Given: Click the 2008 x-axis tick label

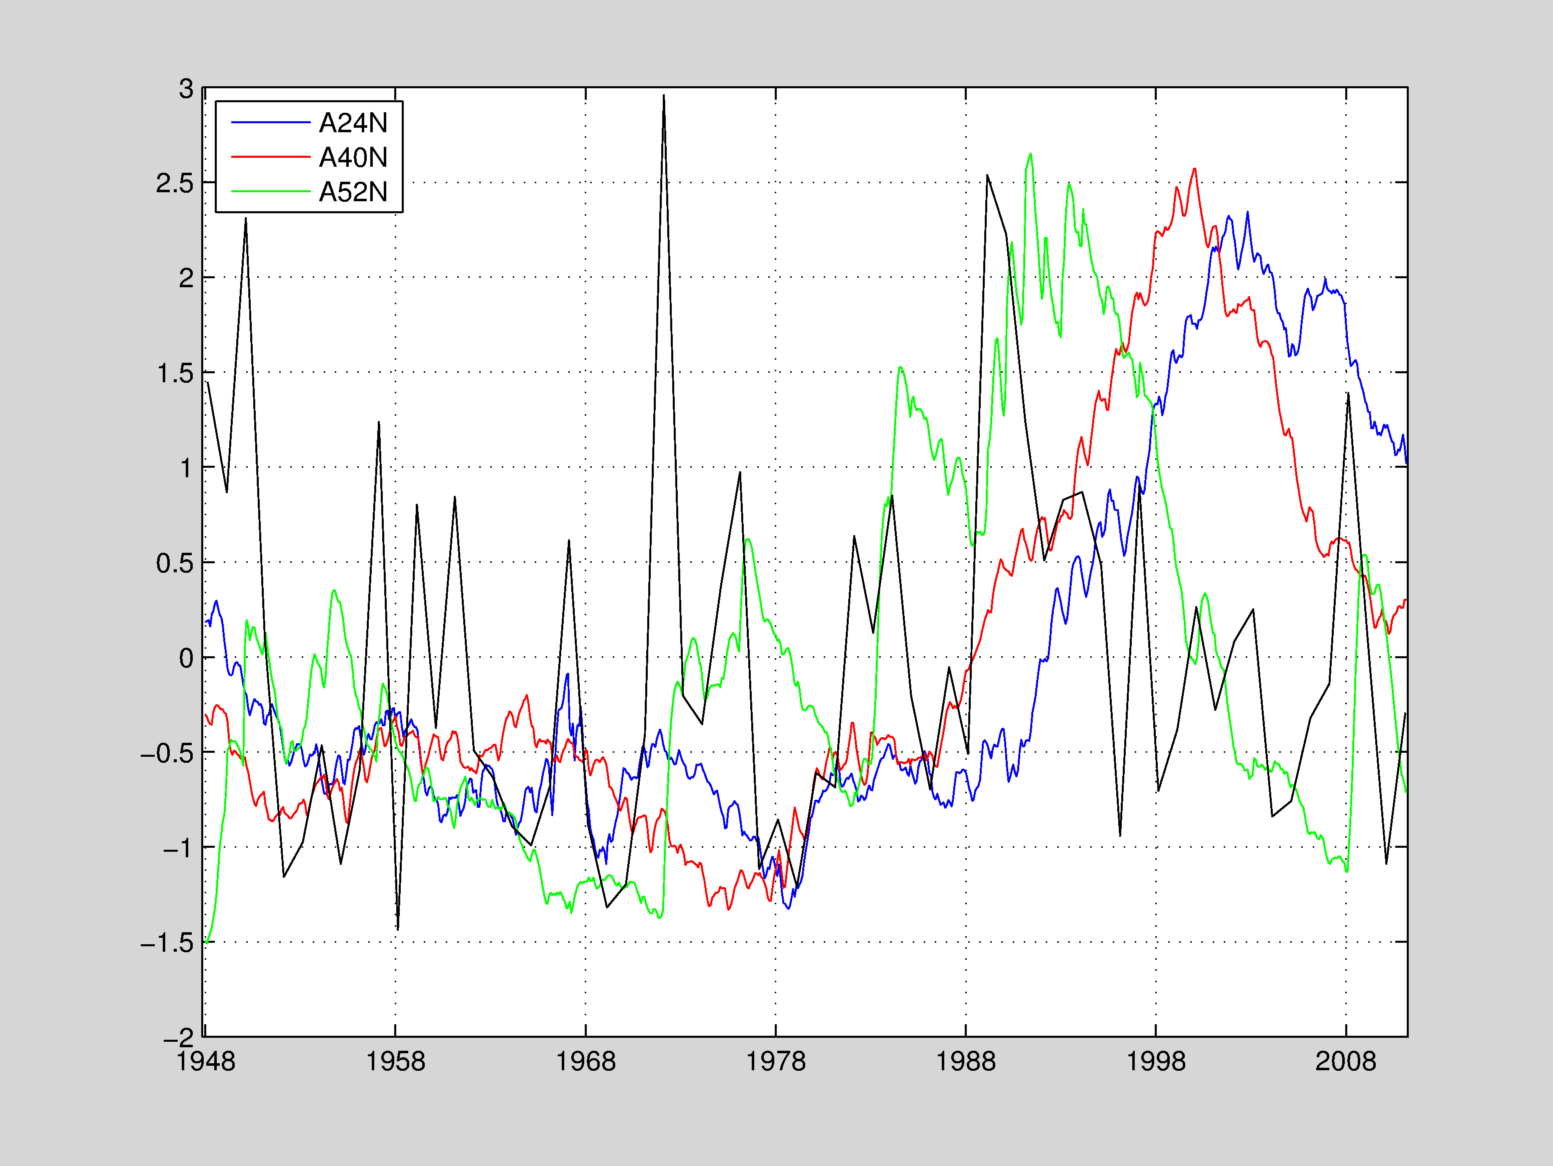Looking at the screenshot, I should [x=1346, y=1061].
